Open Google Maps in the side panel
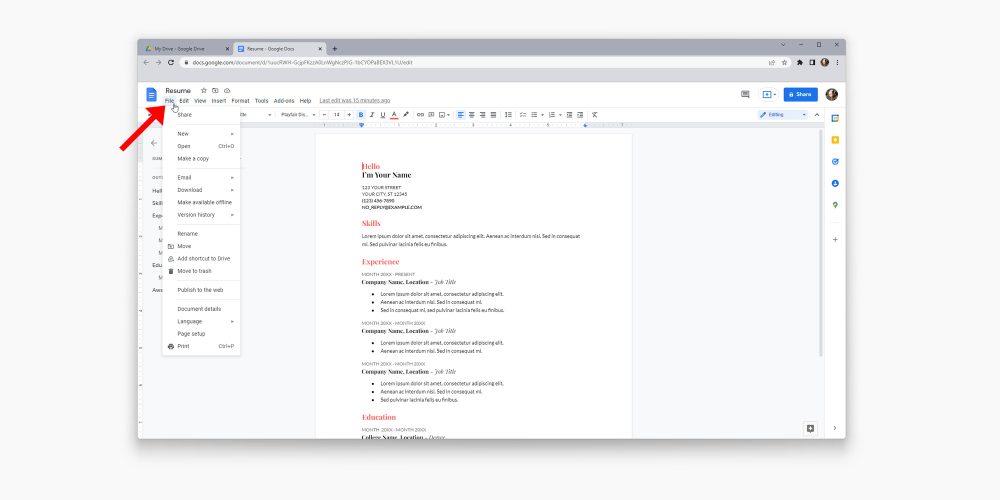Screen dimensions: 1000x500 pyautogui.click(x=835, y=205)
